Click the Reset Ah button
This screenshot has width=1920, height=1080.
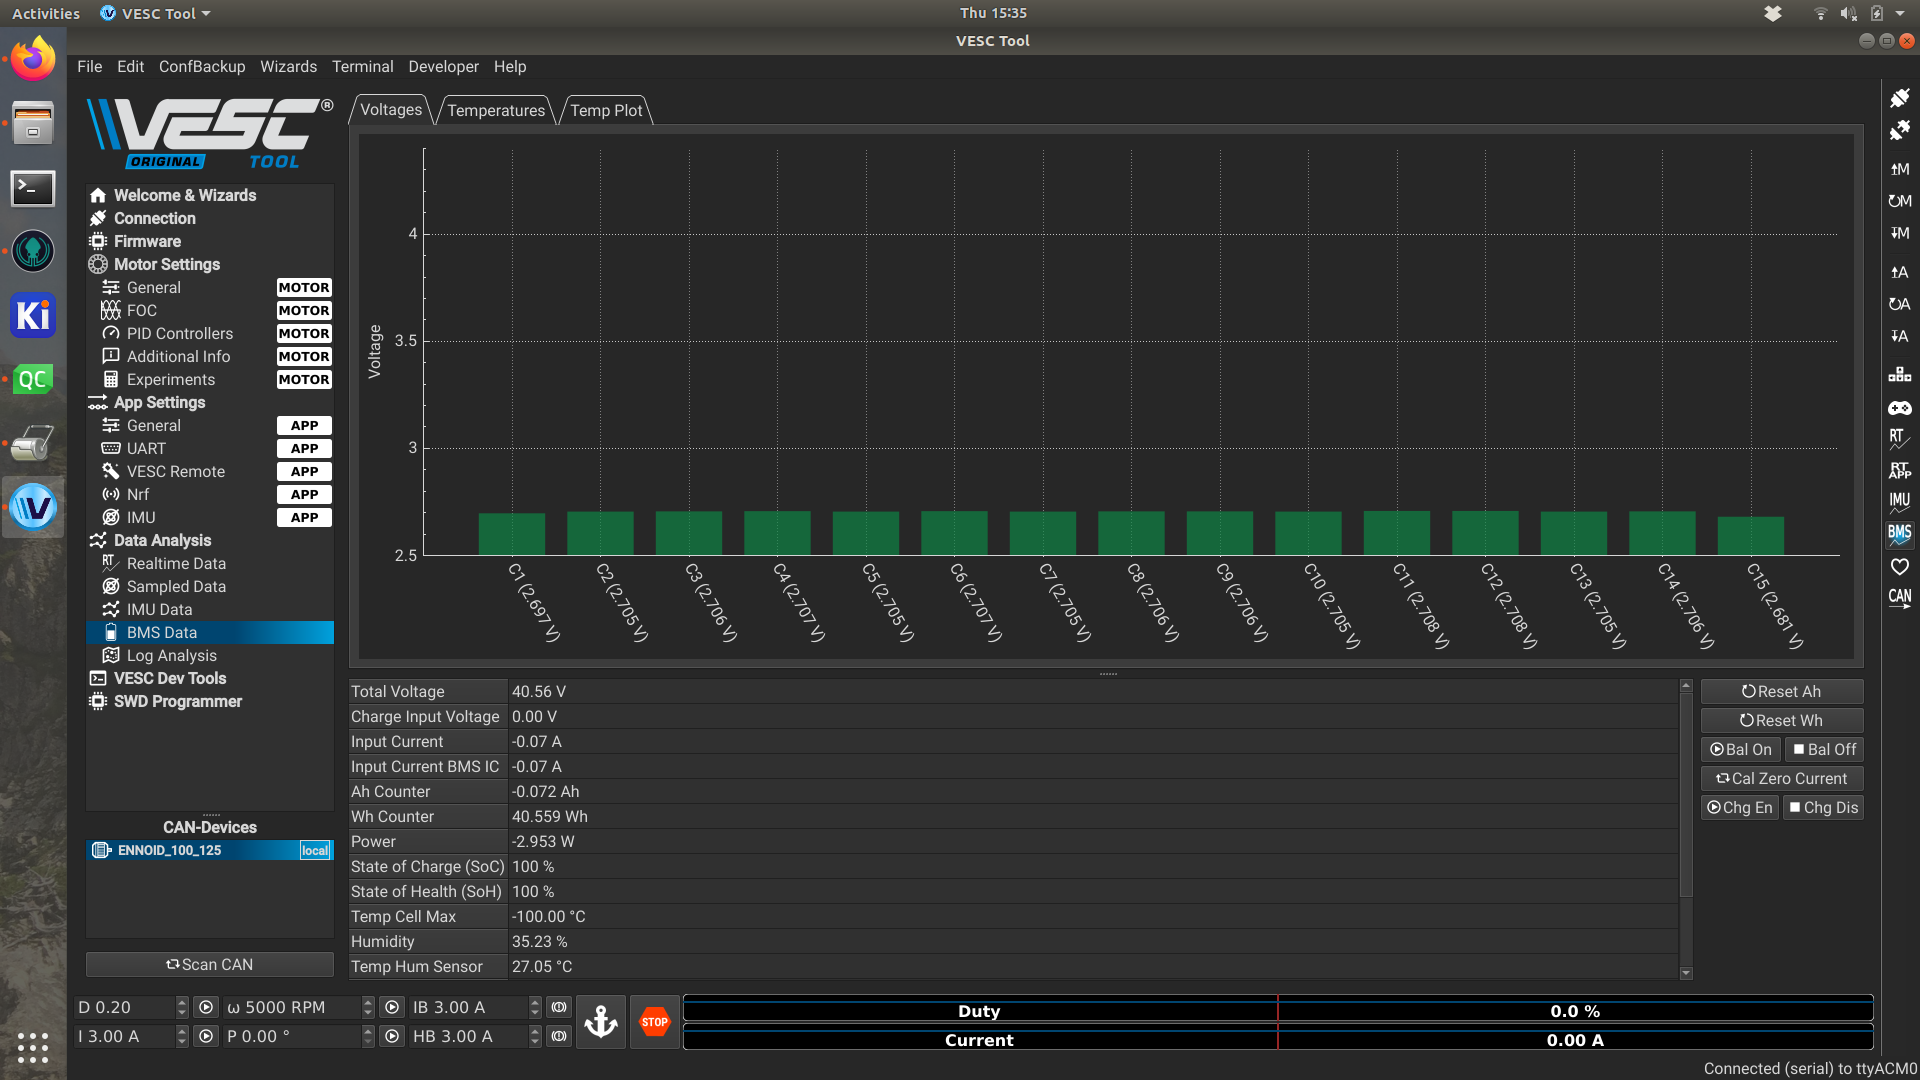point(1781,691)
